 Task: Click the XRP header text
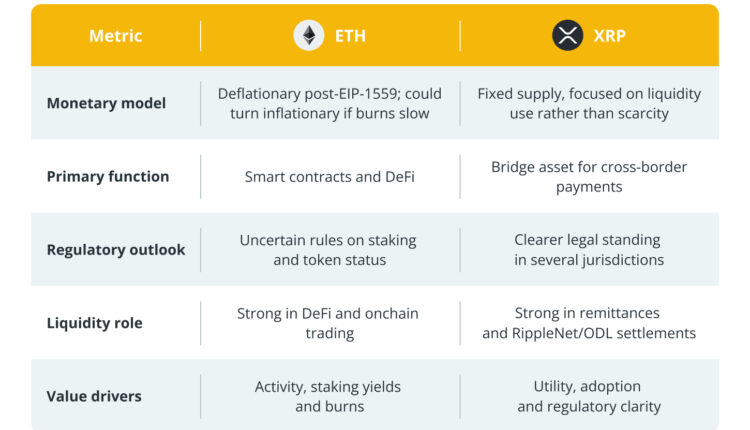click(609, 36)
